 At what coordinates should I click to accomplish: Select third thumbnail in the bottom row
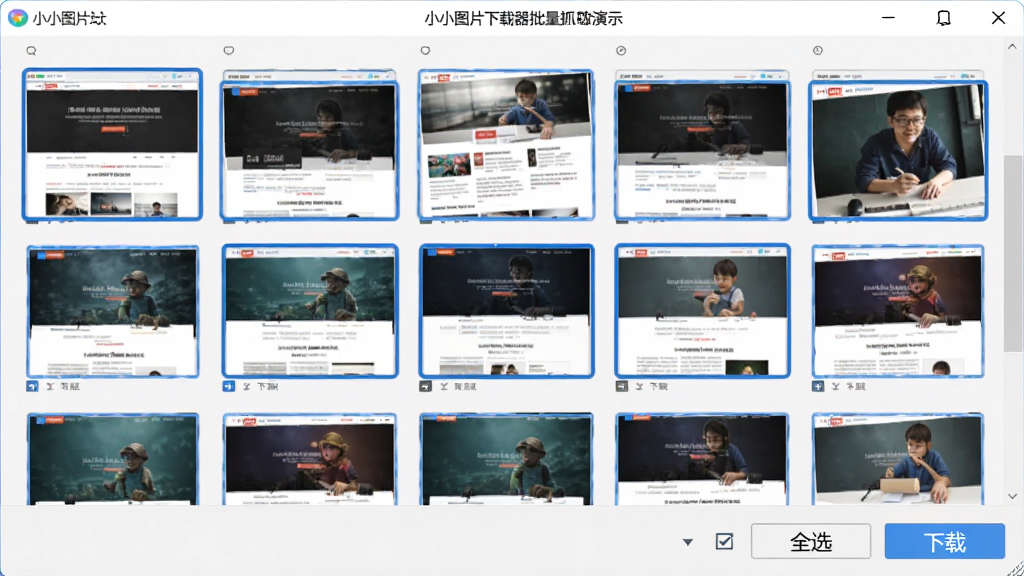point(506,459)
